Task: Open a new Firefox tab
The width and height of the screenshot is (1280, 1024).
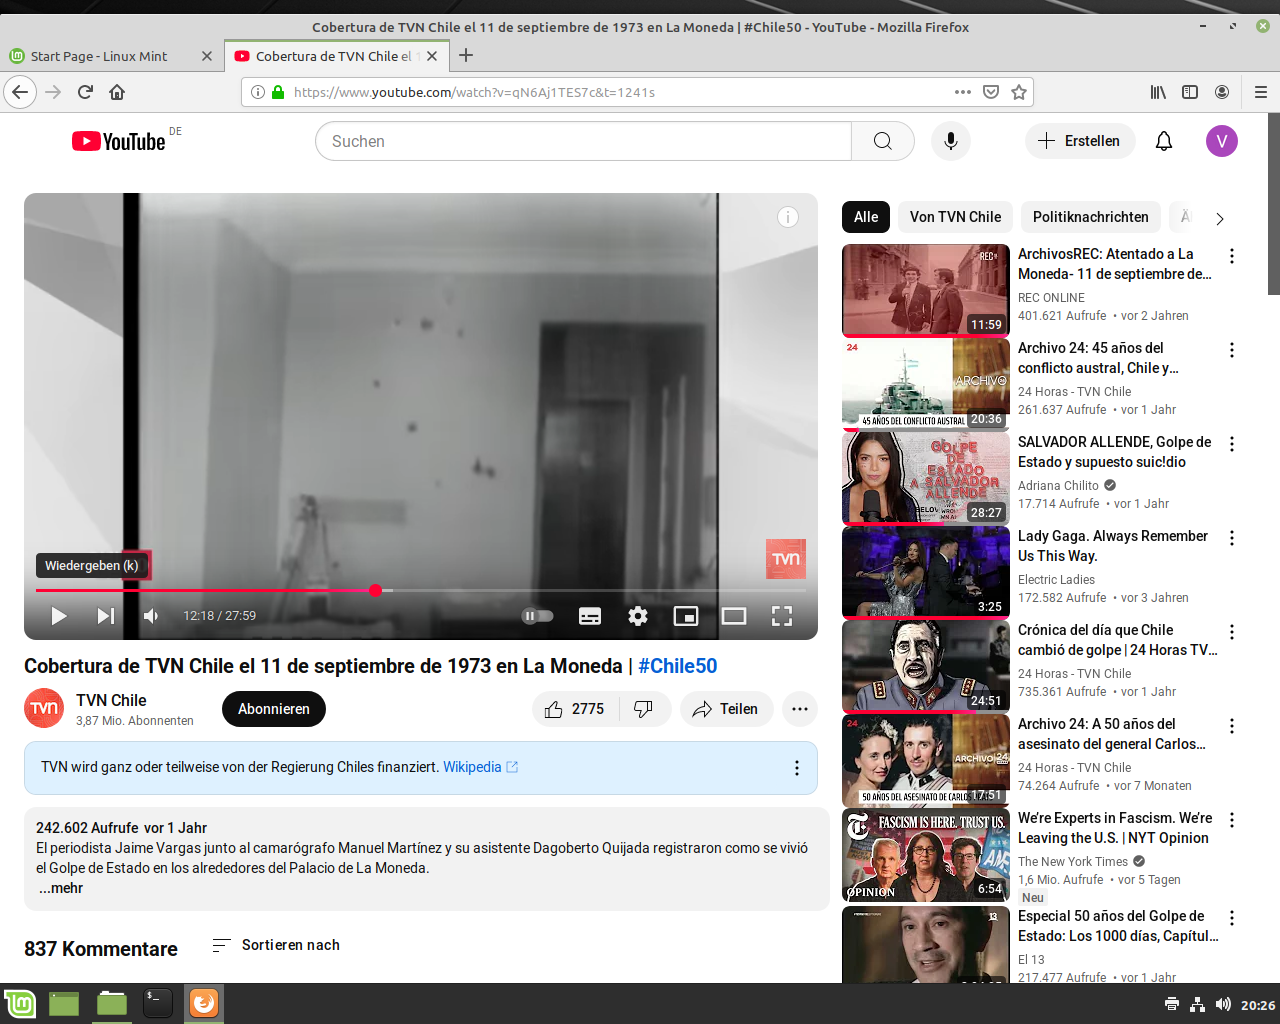Action: (466, 56)
